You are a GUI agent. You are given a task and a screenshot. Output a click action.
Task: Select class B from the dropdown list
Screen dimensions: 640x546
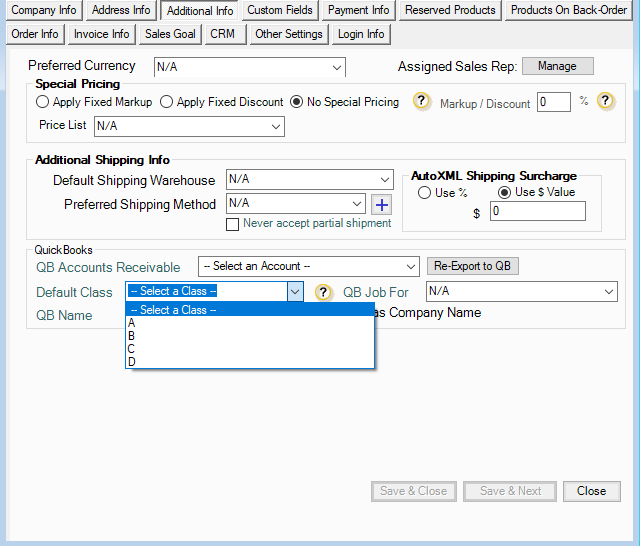pos(132,336)
